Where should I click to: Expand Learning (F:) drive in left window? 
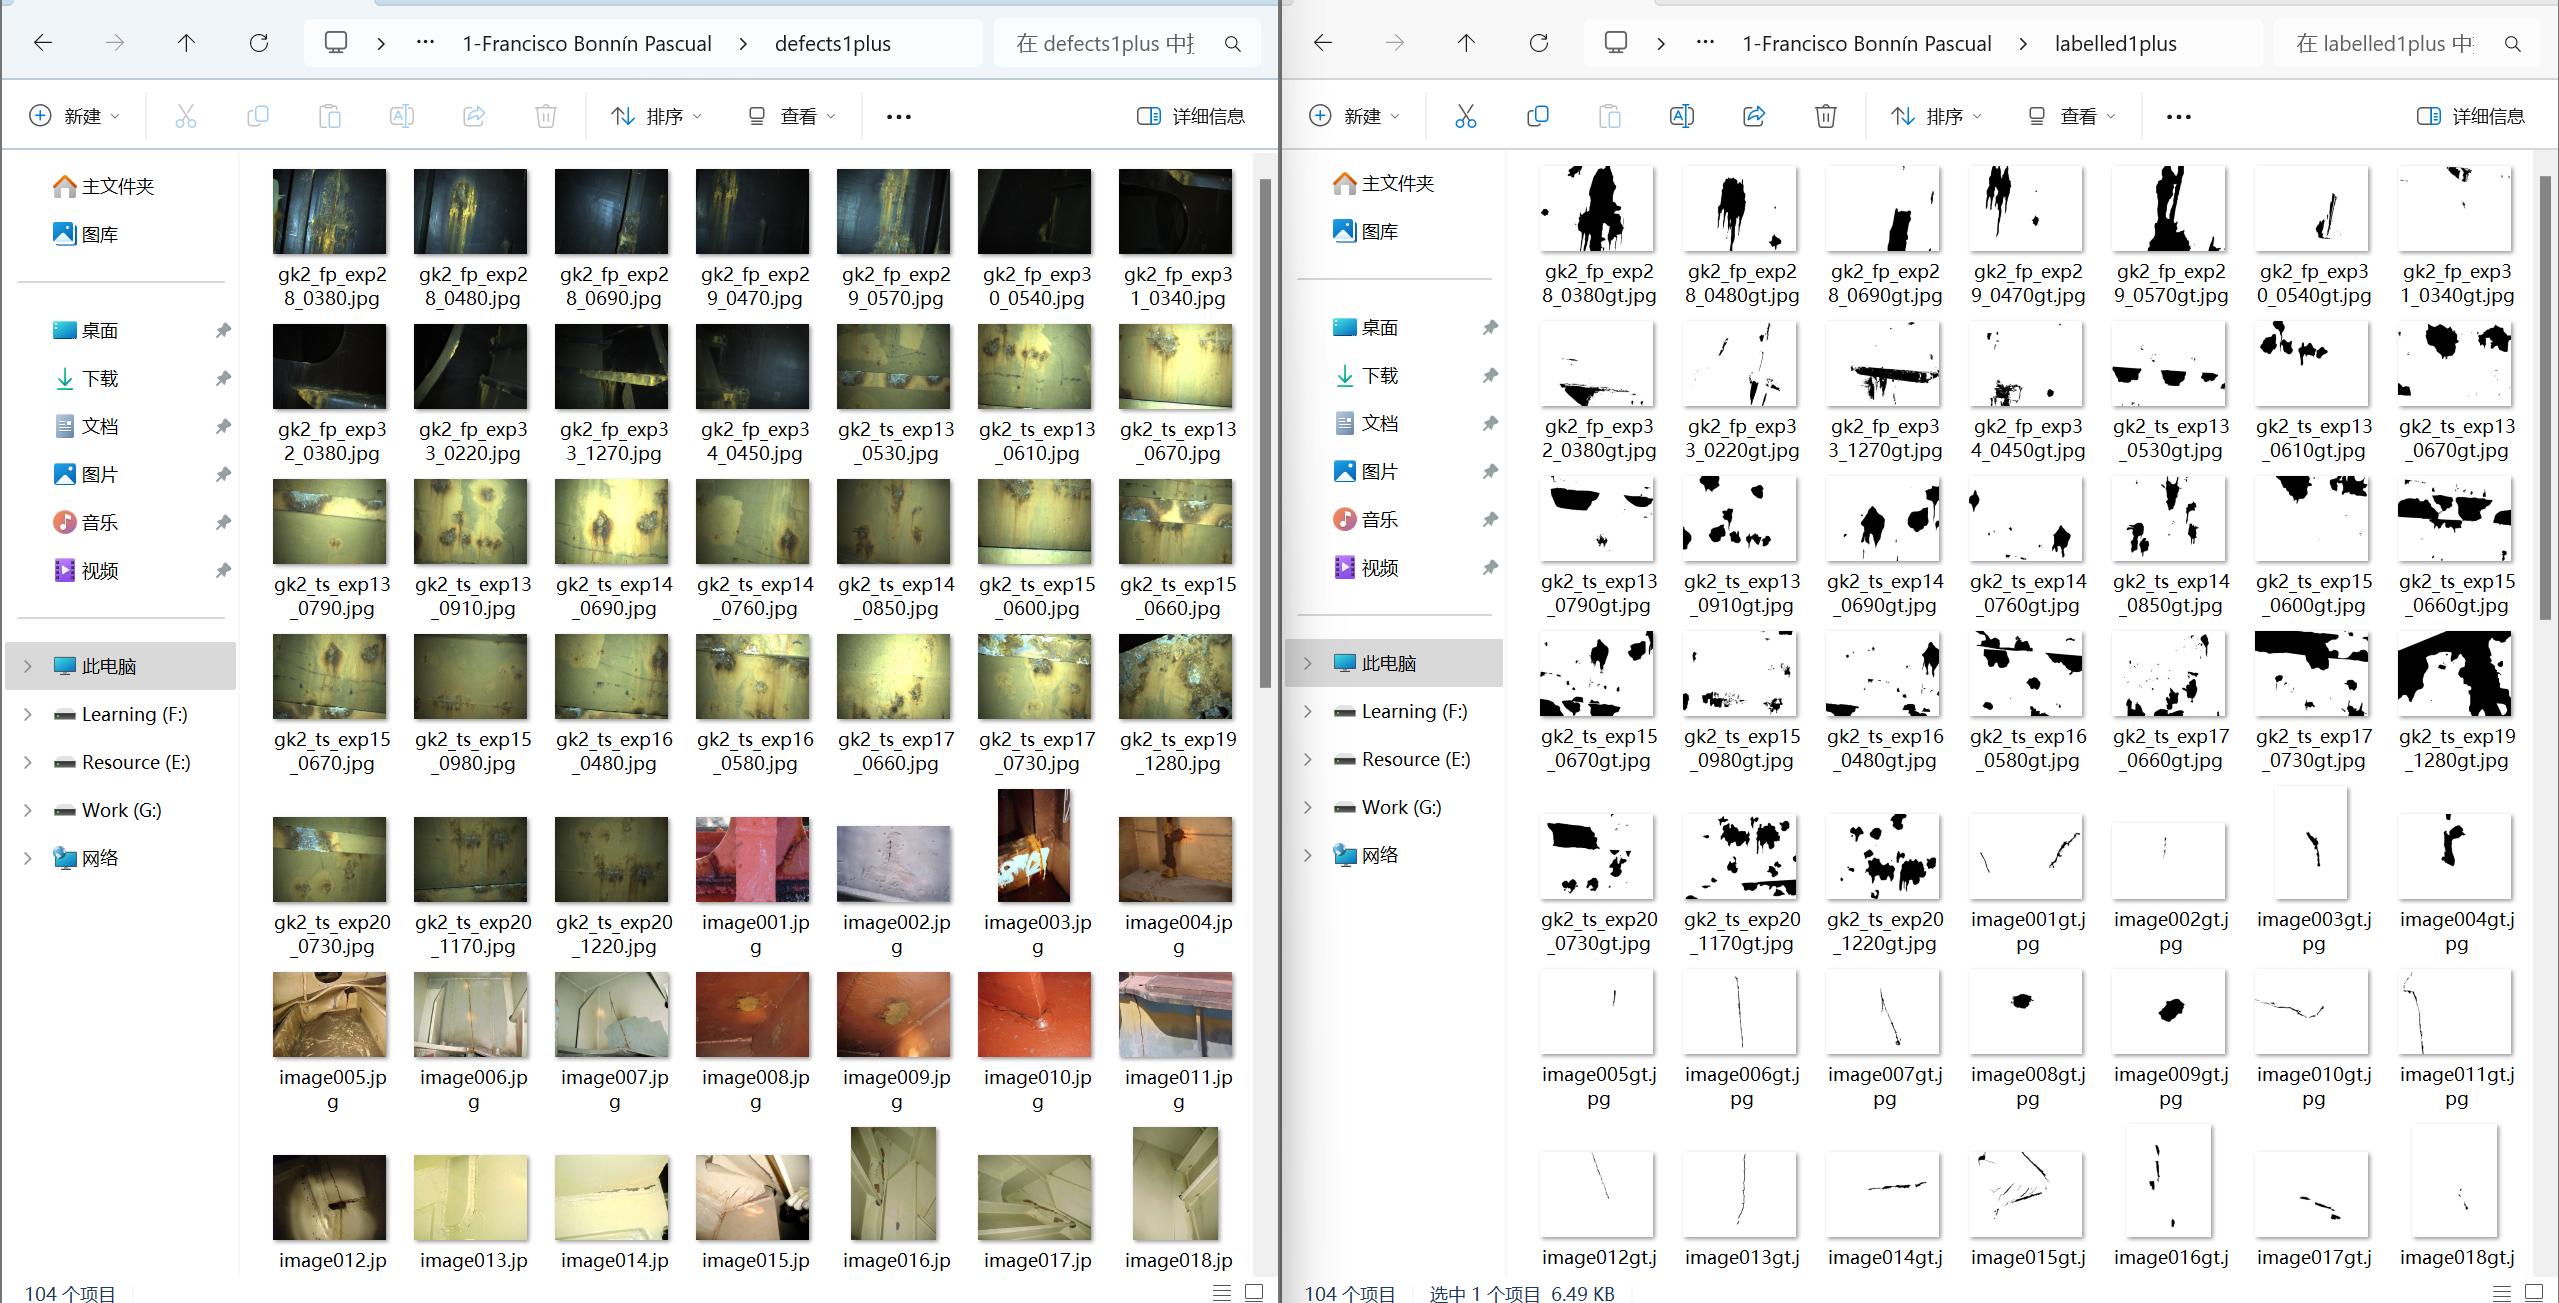click(28, 714)
